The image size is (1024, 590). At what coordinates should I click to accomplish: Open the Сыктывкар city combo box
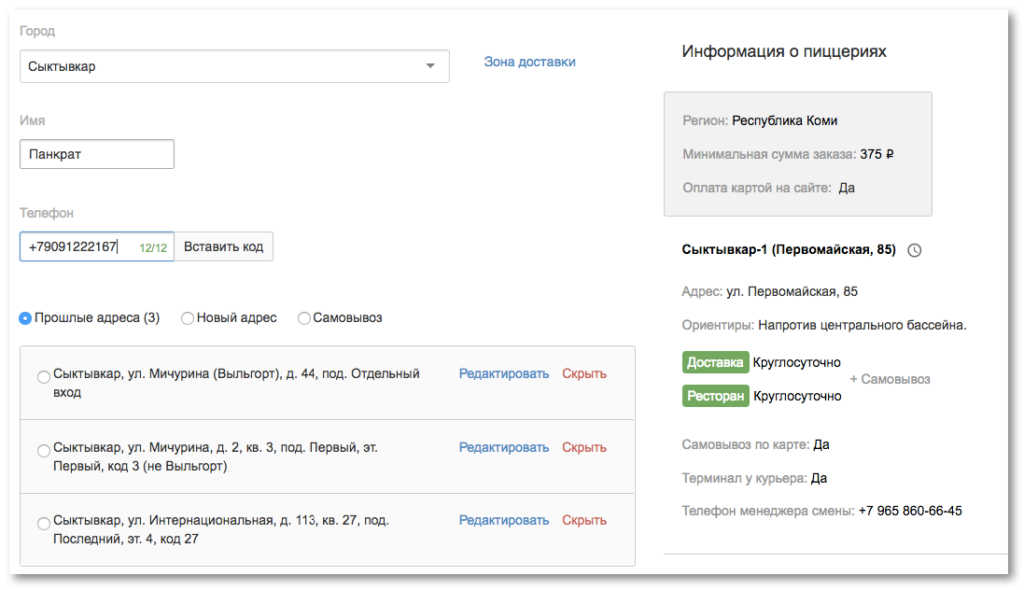click(x=234, y=66)
